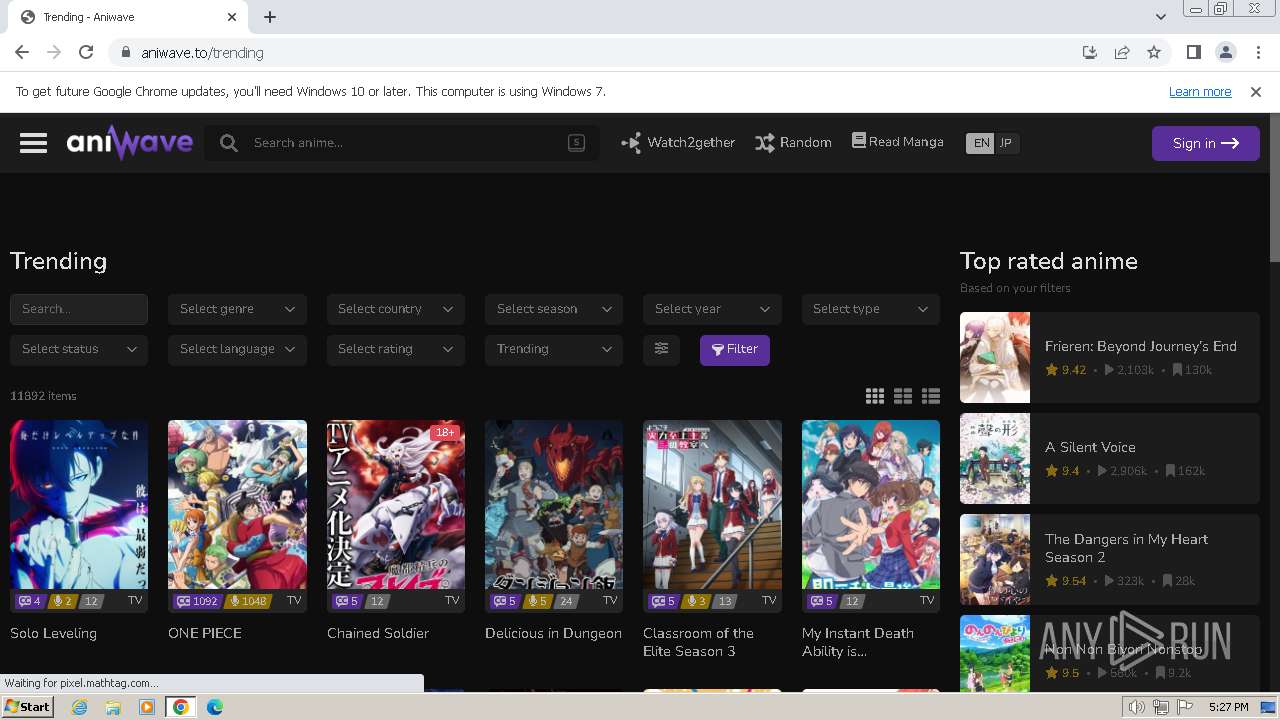The height and width of the screenshot is (720, 1280).
Task: Expand the Select country dropdown
Action: [x=395, y=309]
